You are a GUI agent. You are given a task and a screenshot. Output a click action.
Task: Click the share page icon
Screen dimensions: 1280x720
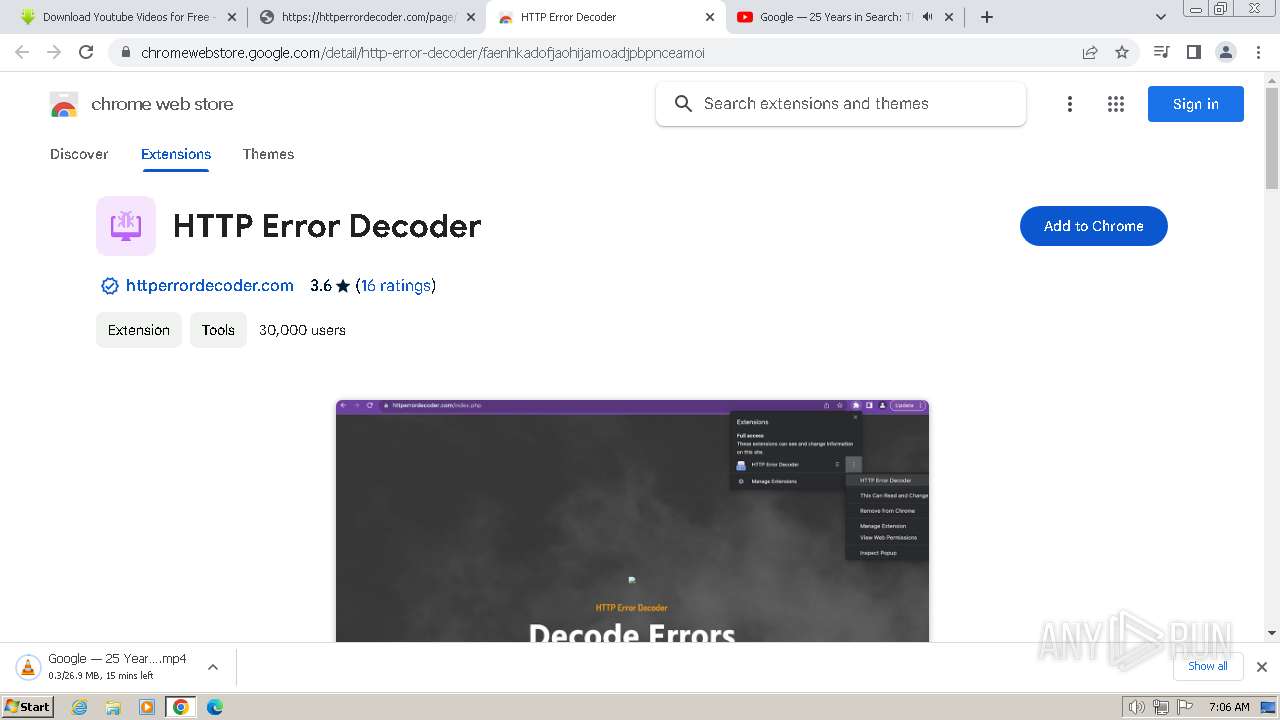click(x=1090, y=53)
